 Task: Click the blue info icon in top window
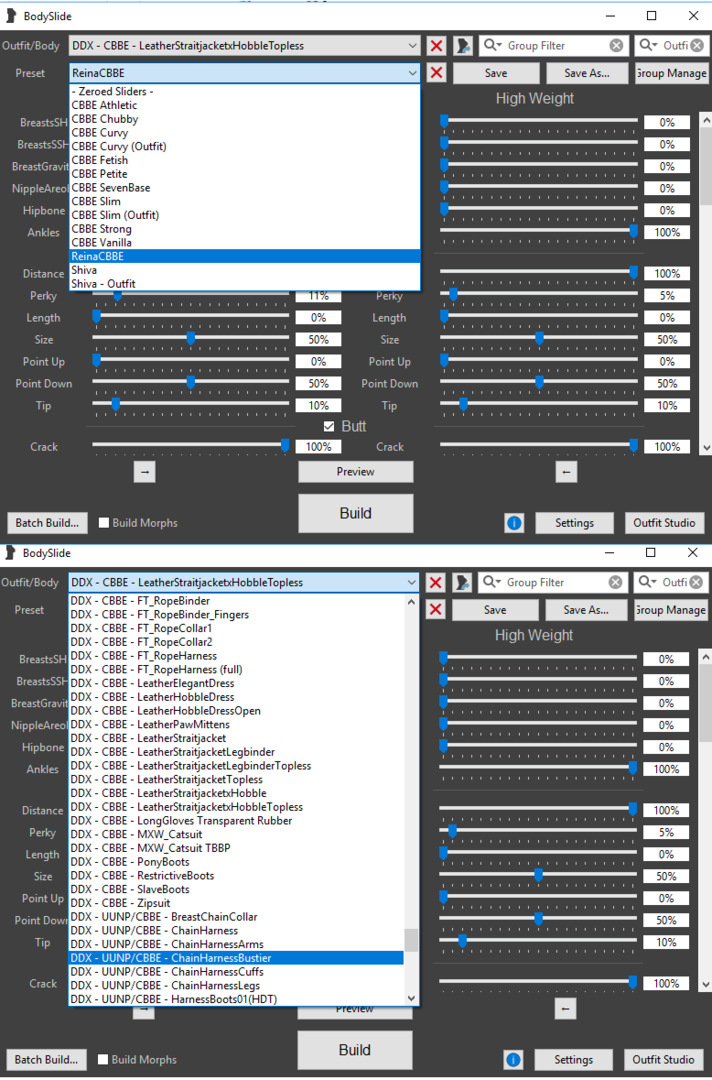(x=514, y=523)
